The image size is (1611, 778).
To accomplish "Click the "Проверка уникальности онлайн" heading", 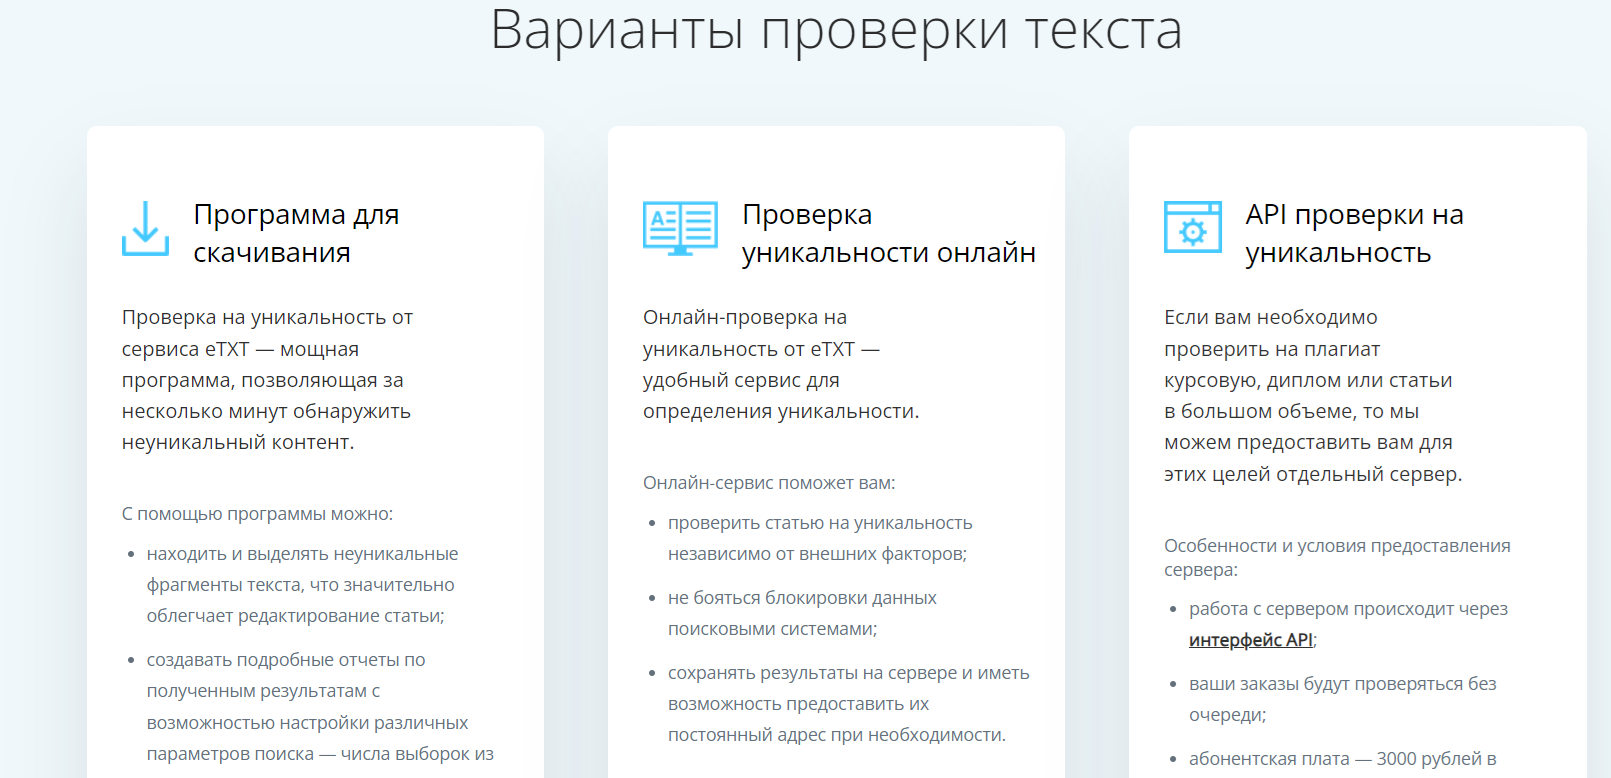I will (889, 233).
